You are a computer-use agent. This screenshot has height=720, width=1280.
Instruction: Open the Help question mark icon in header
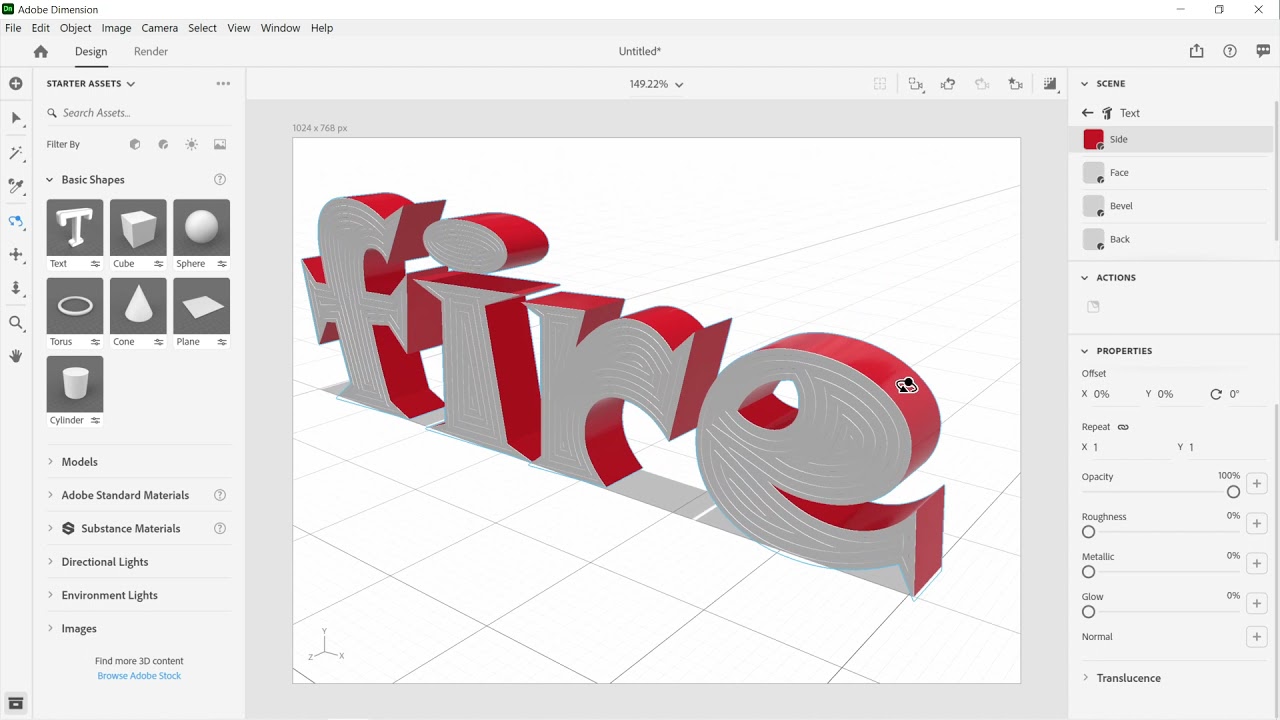point(1230,51)
